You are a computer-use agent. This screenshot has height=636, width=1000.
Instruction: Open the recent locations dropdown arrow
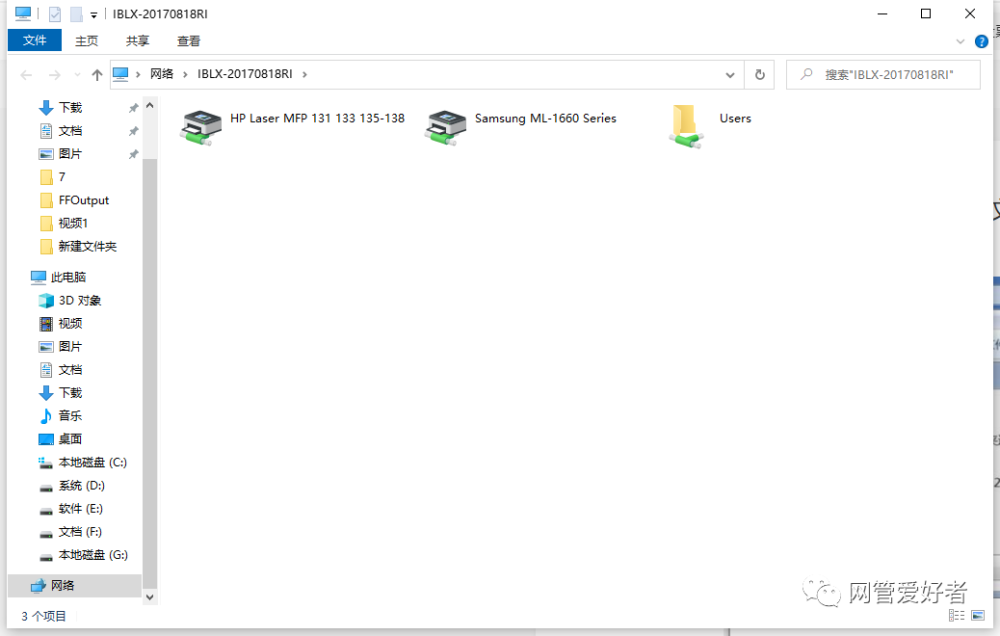point(77,75)
